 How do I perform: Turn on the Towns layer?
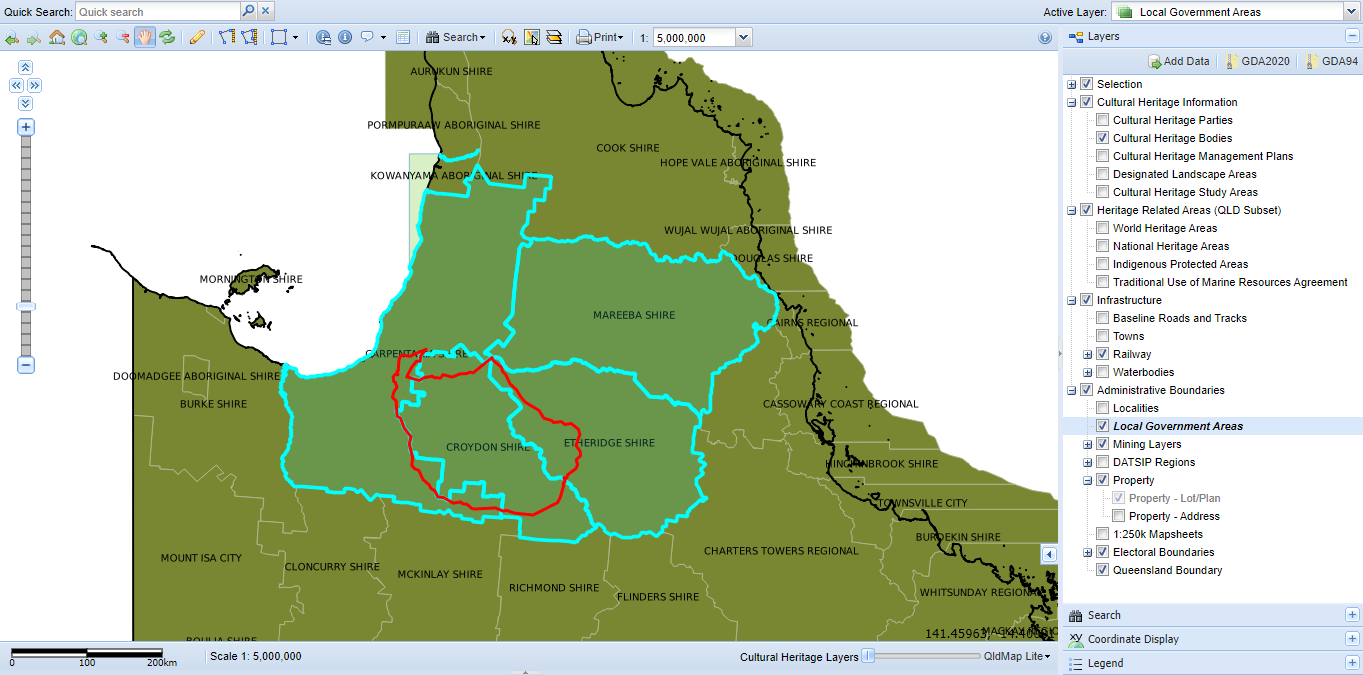pos(1102,336)
